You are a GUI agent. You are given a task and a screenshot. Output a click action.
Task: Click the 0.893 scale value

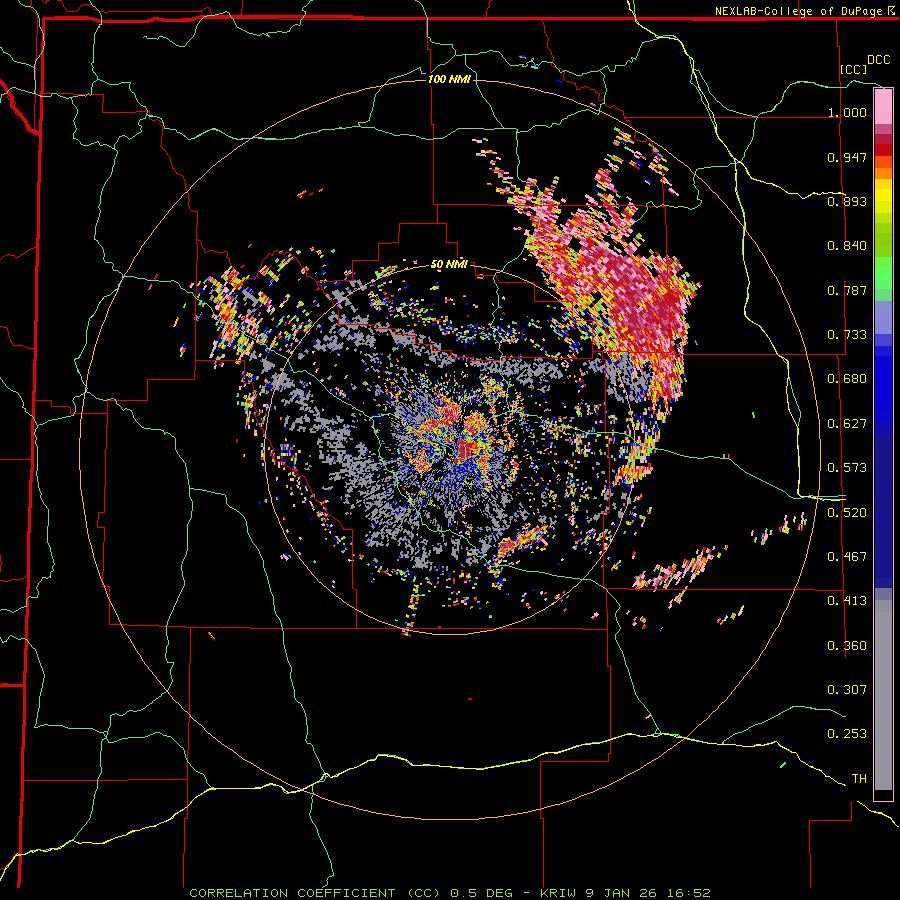click(x=847, y=201)
